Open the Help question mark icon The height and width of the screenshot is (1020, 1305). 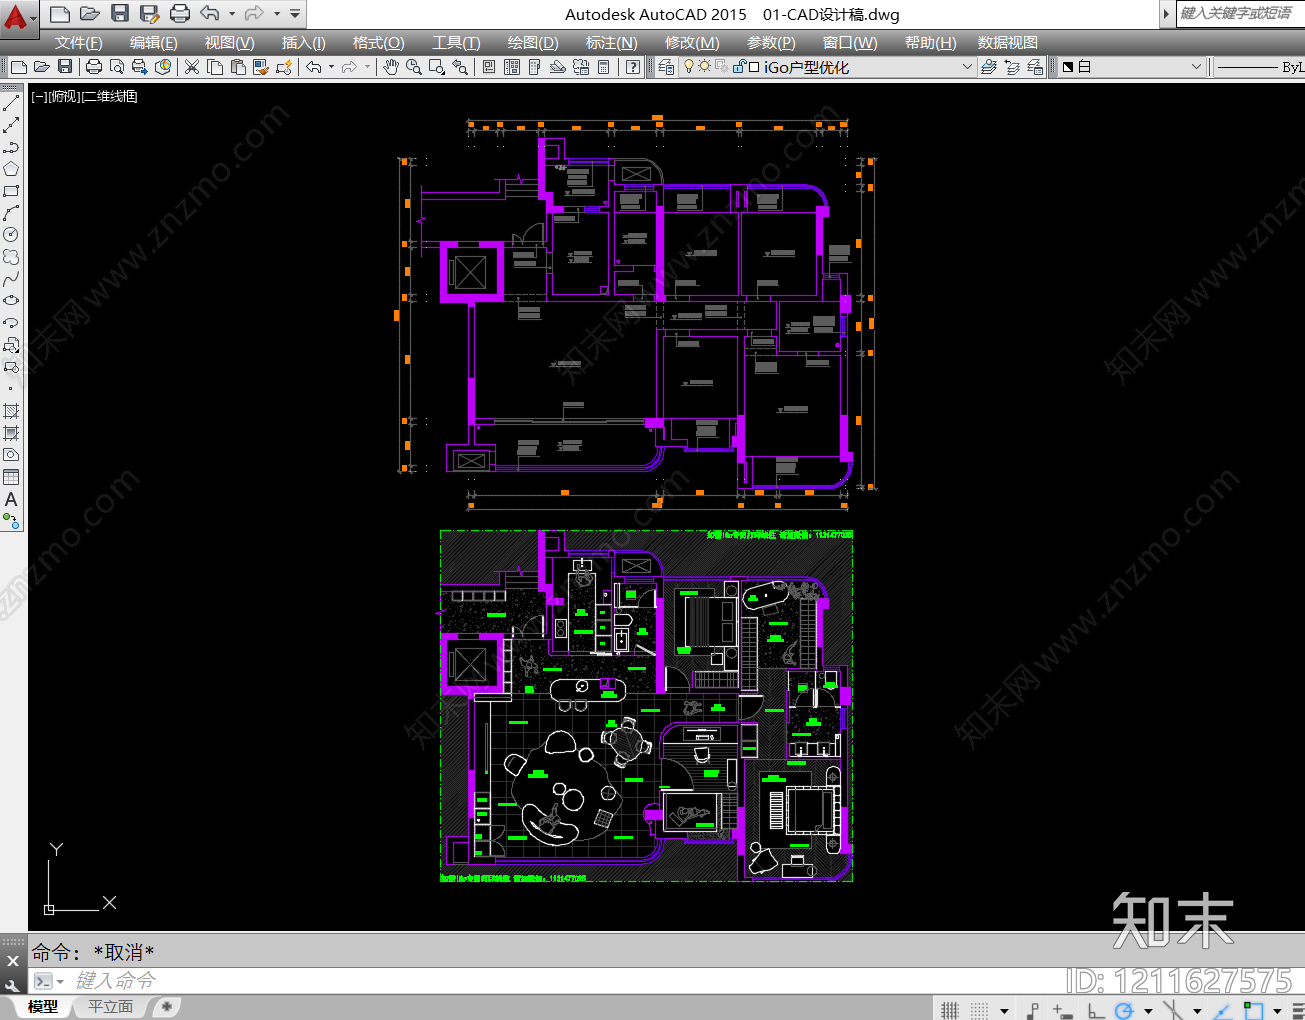pos(632,67)
